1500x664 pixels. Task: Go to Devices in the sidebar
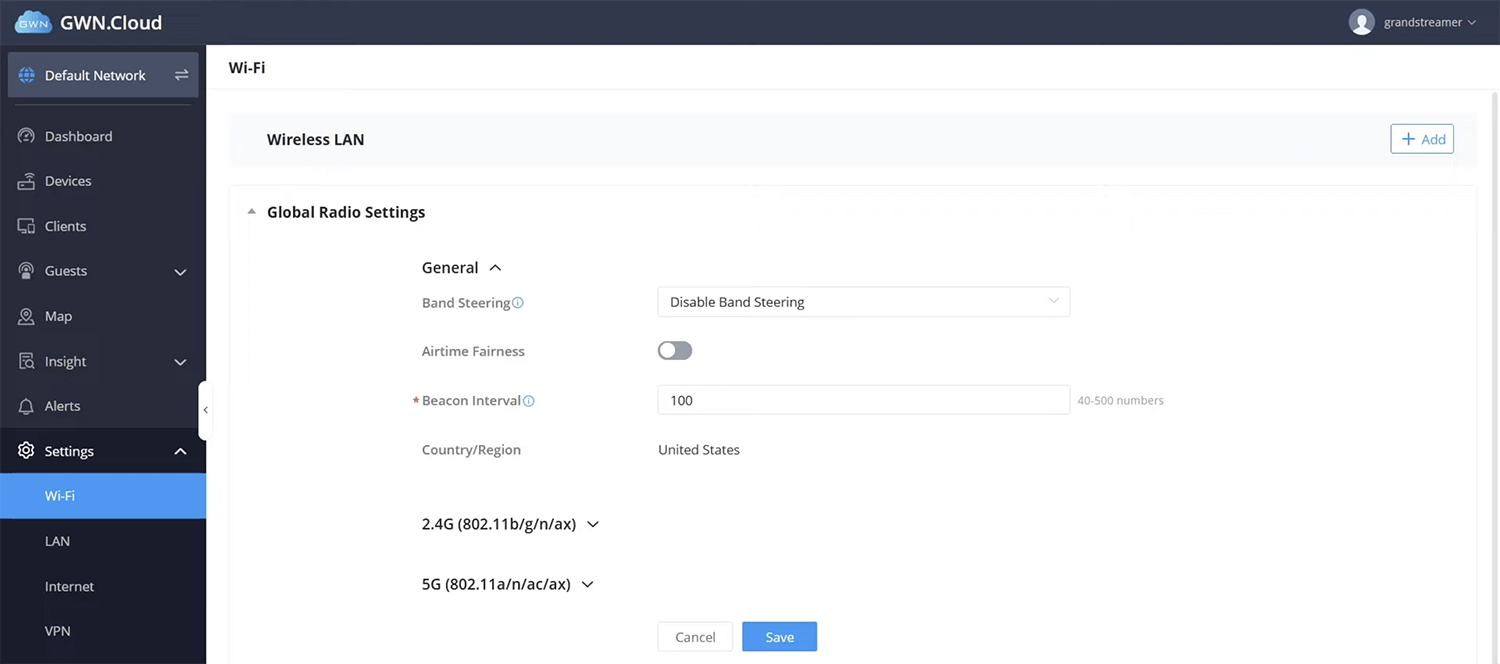(68, 181)
